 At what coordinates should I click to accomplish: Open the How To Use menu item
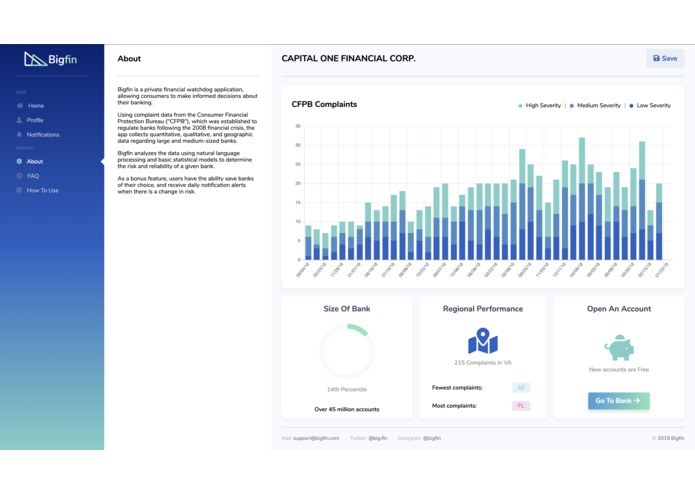coord(37,190)
